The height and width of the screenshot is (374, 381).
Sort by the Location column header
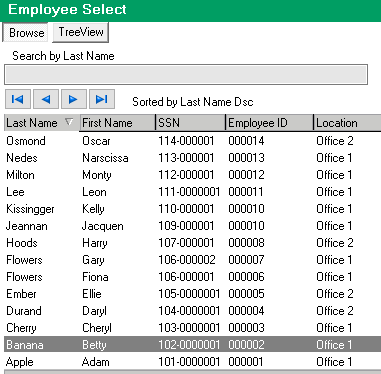[347, 123]
